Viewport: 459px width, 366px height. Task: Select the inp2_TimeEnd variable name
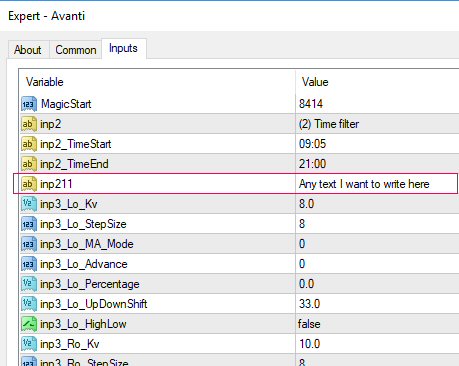74,164
